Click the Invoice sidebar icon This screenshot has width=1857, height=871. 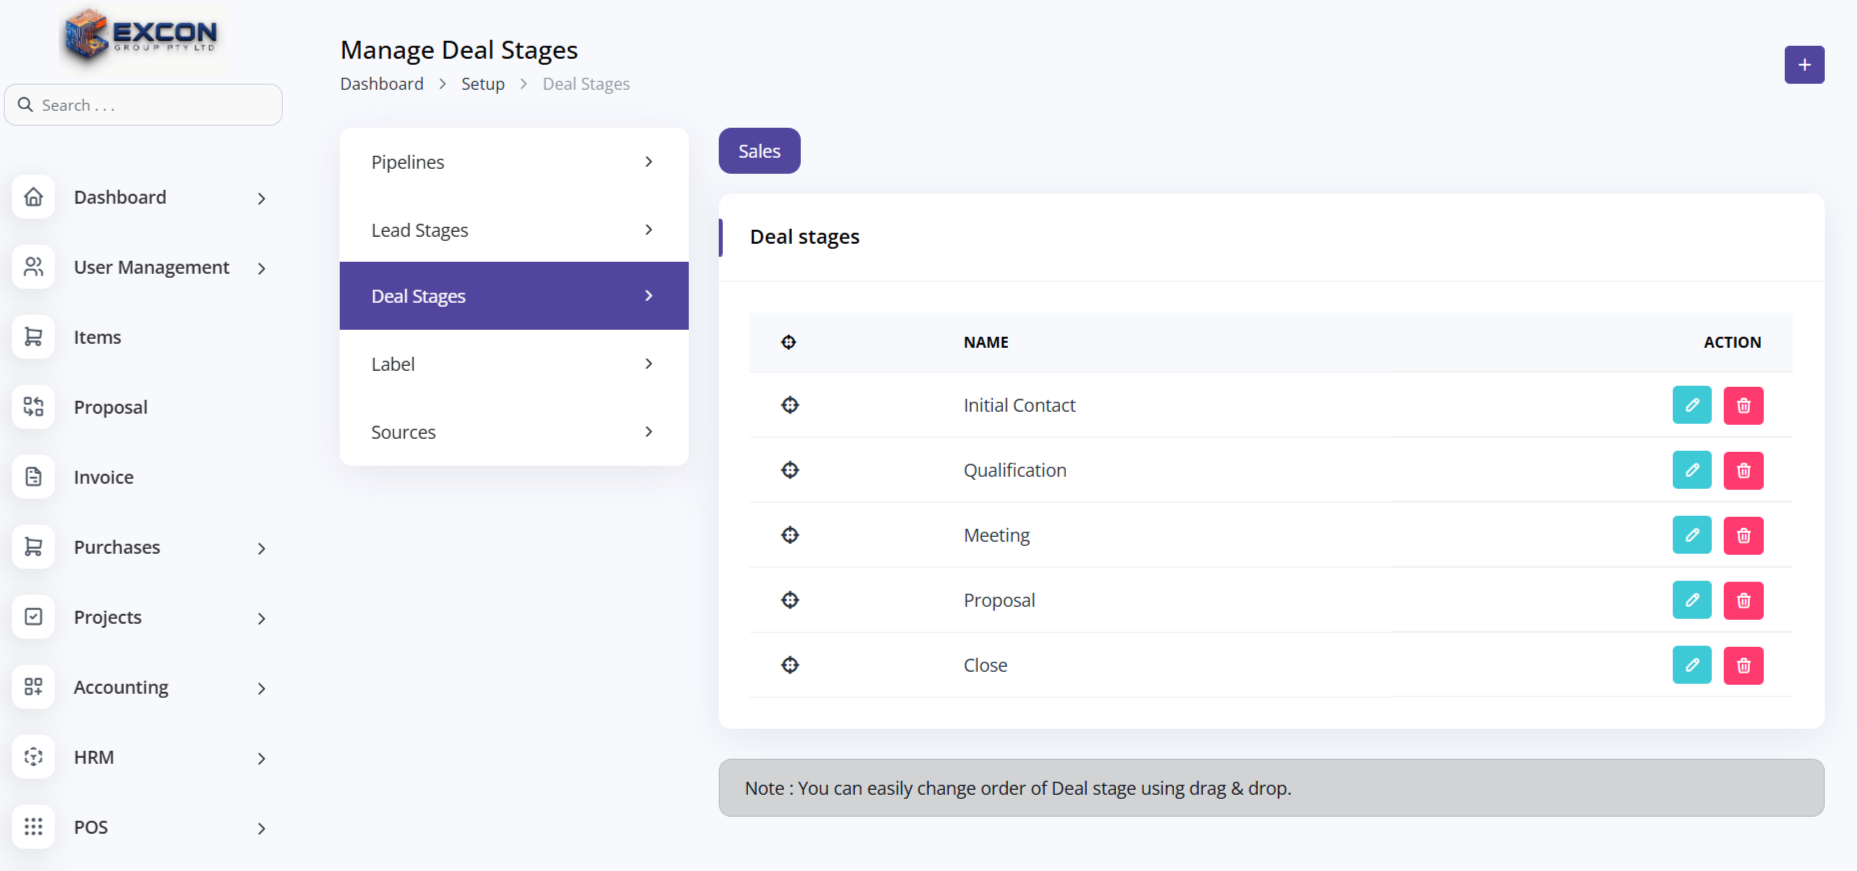pos(34,477)
